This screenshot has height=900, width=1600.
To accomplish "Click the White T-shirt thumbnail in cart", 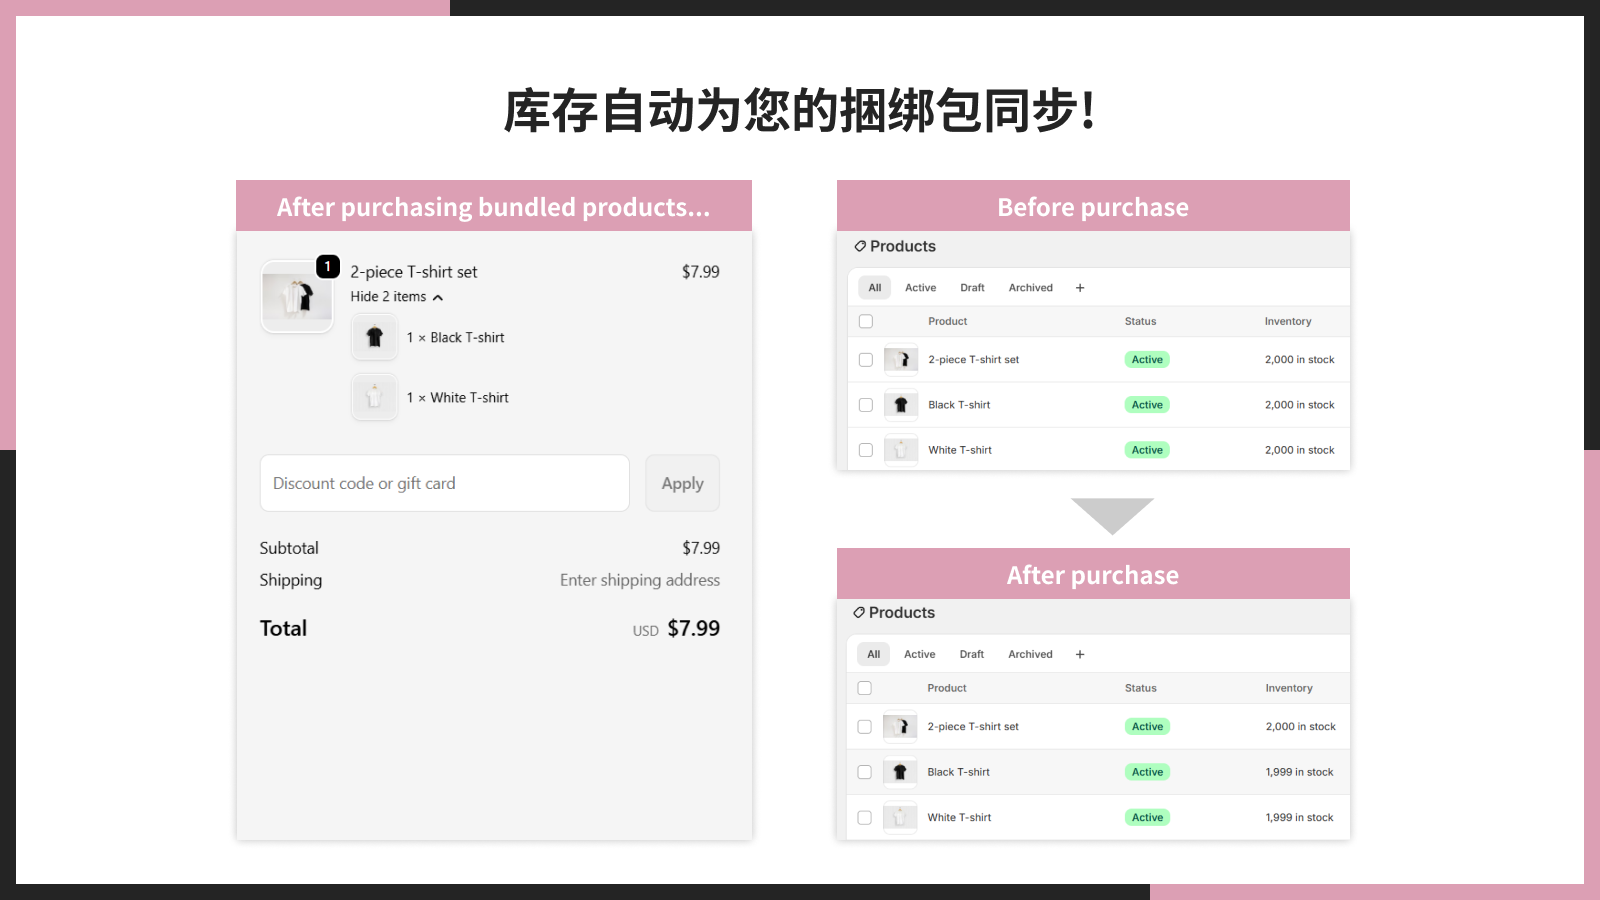I will coord(375,397).
